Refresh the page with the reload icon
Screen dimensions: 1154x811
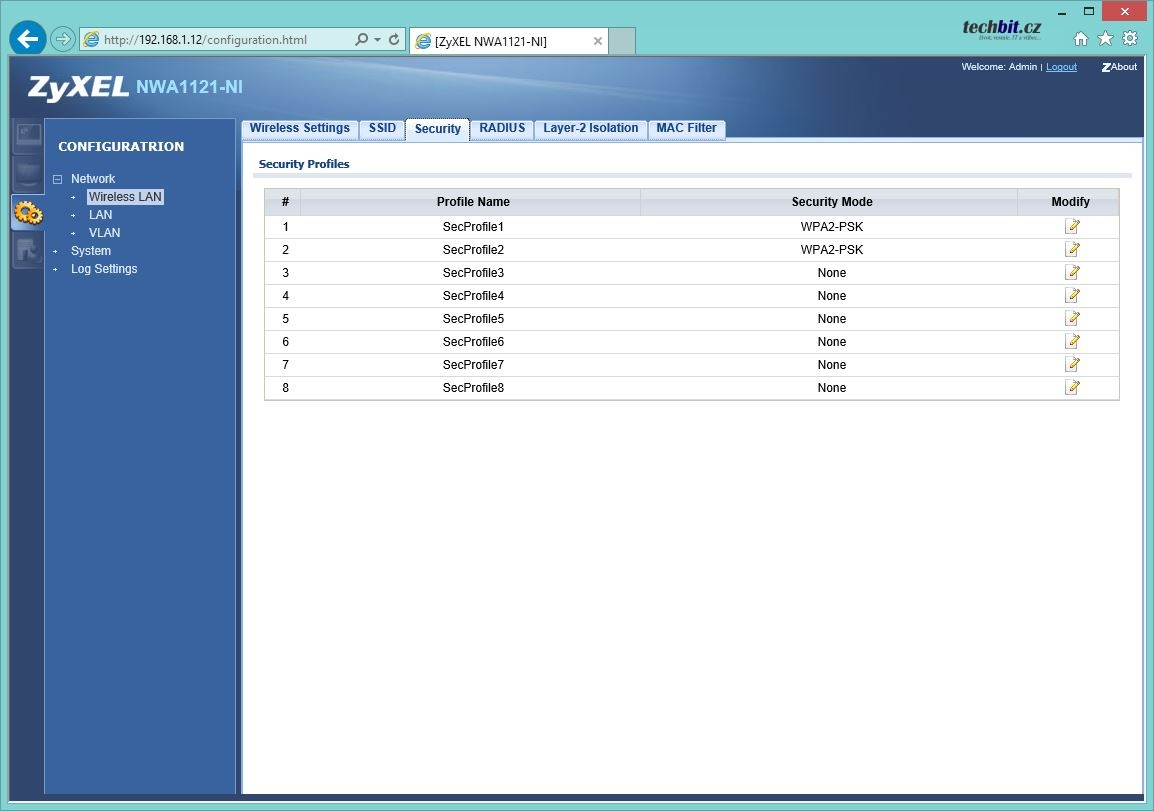[394, 40]
